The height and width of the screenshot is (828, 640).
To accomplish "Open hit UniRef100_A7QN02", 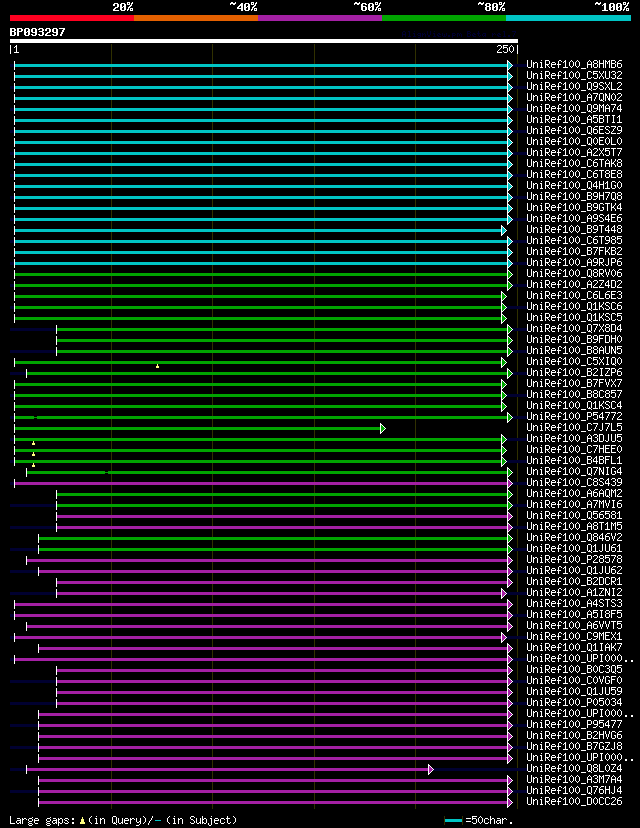I will pyautogui.click(x=574, y=98).
